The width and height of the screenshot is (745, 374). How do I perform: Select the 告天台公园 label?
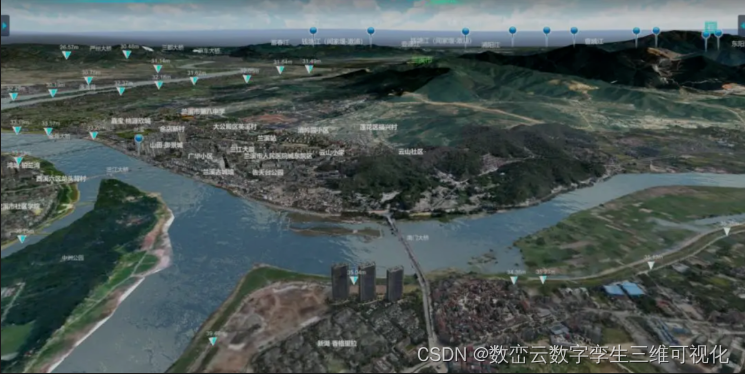tap(268, 173)
